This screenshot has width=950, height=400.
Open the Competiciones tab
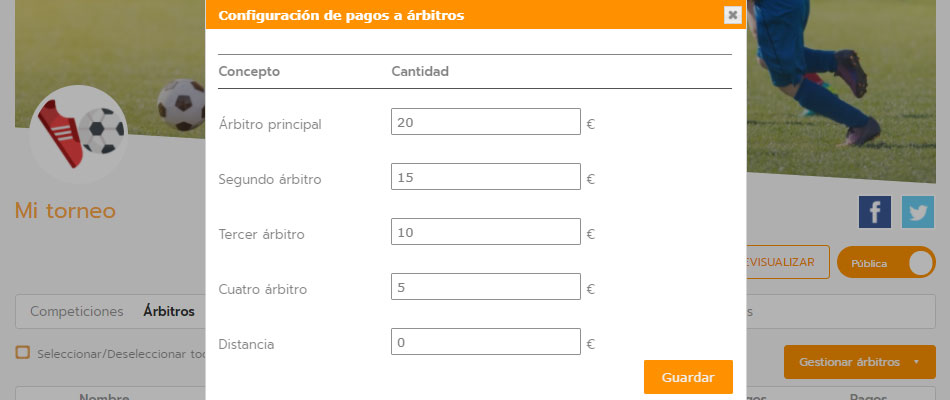77,311
